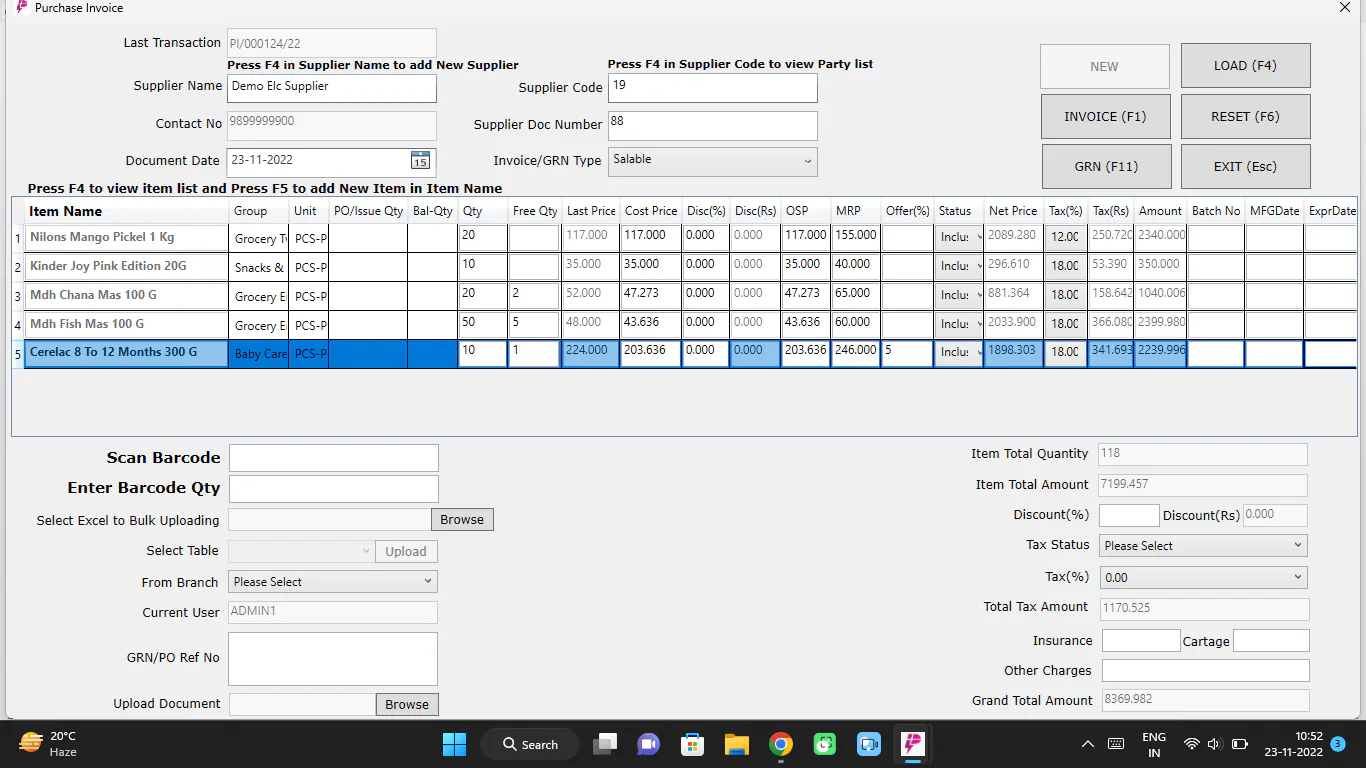Open Microsoft Store from the taskbar

point(692,744)
